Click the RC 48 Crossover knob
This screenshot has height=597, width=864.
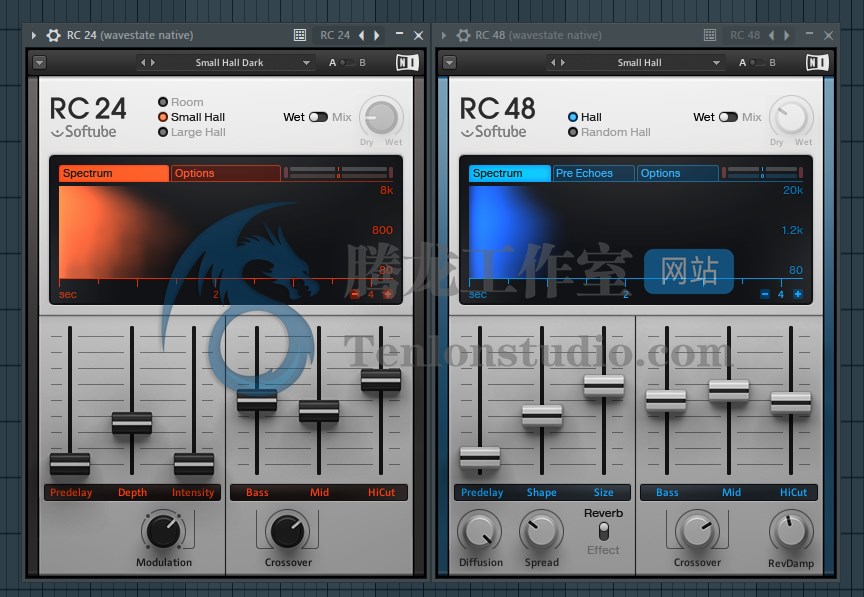[697, 531]
